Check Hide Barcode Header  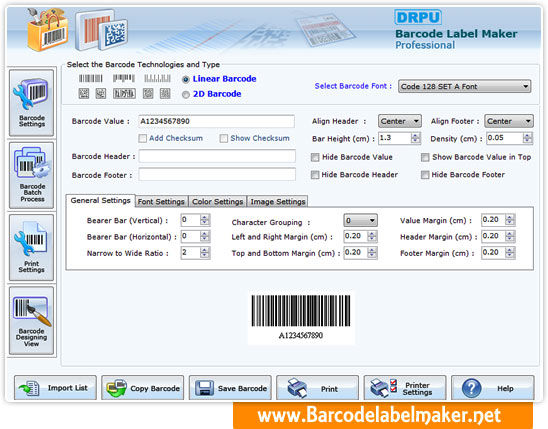[x=315, y=175]
